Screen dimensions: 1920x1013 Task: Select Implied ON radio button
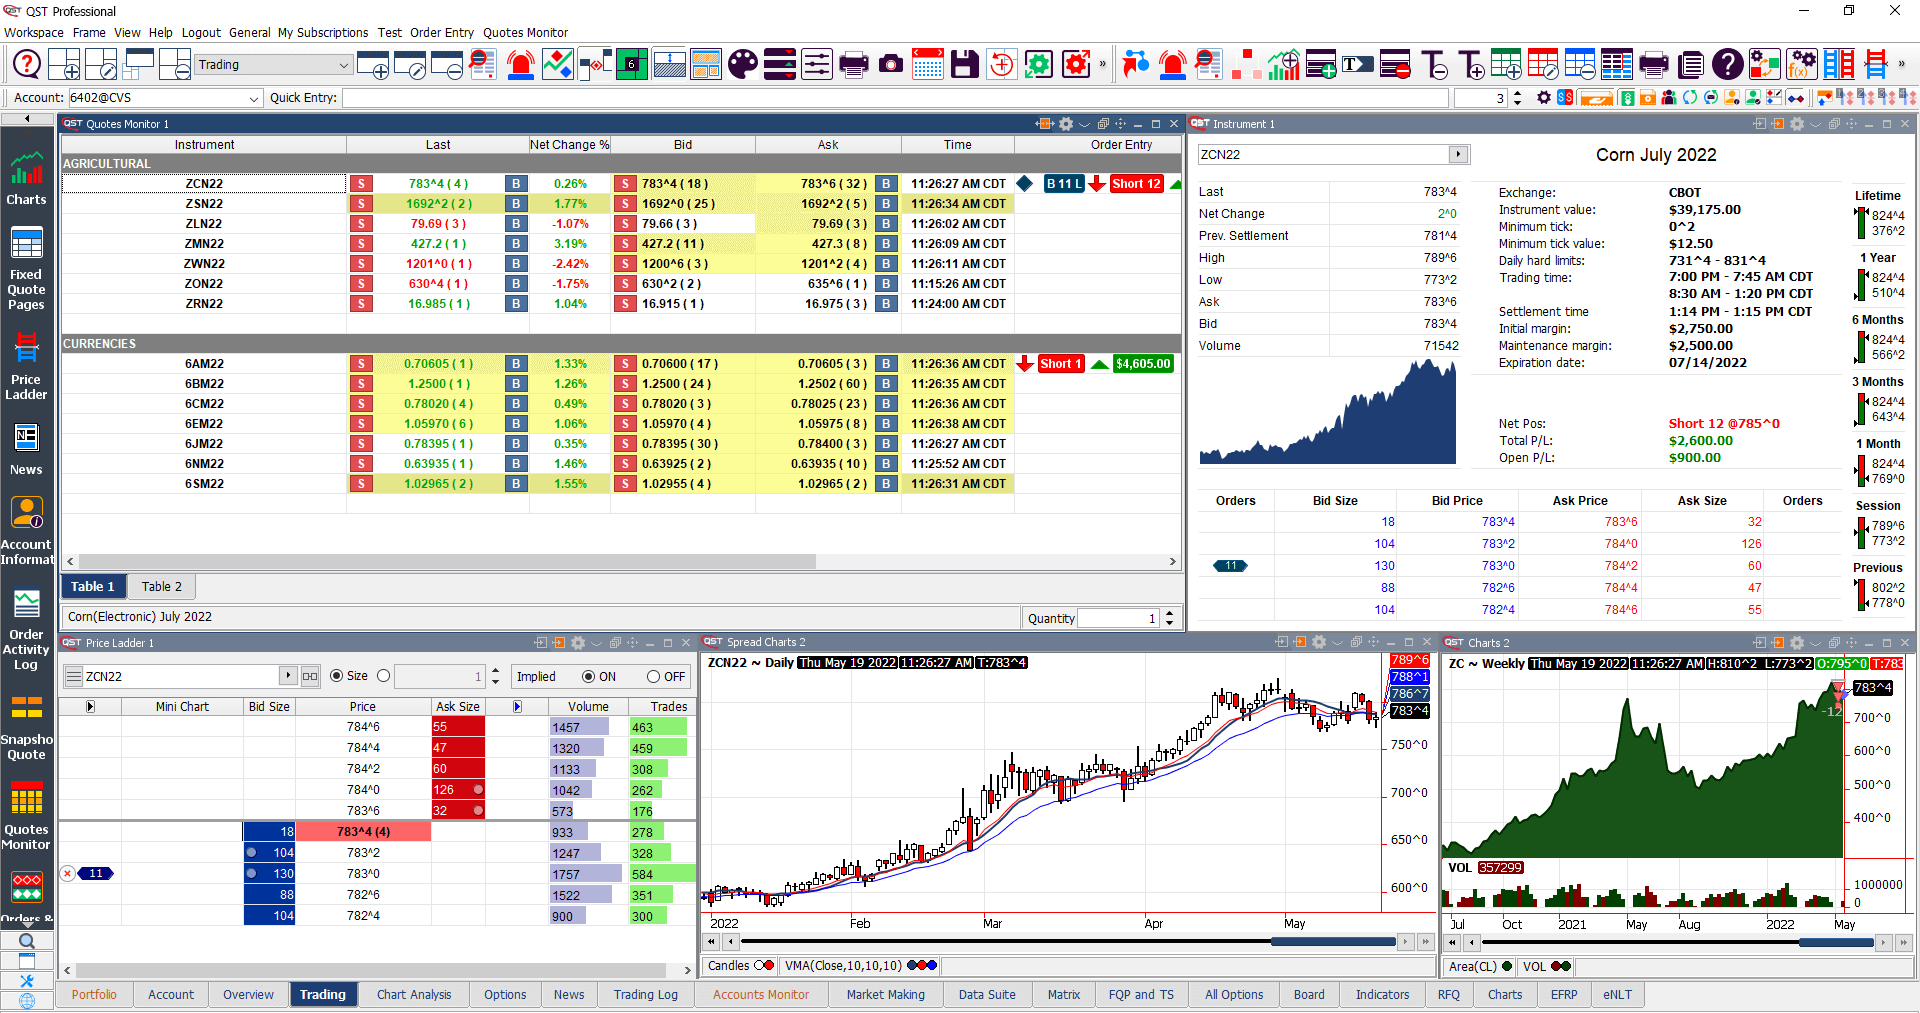[x=588, y=677]
